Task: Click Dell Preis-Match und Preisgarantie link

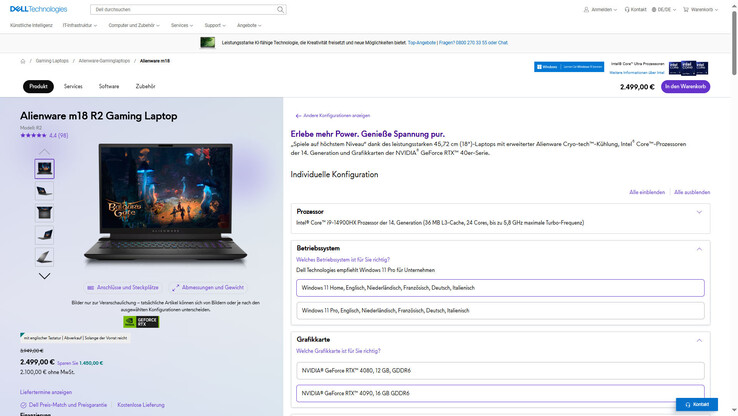Action: click(x=64, y=405)
